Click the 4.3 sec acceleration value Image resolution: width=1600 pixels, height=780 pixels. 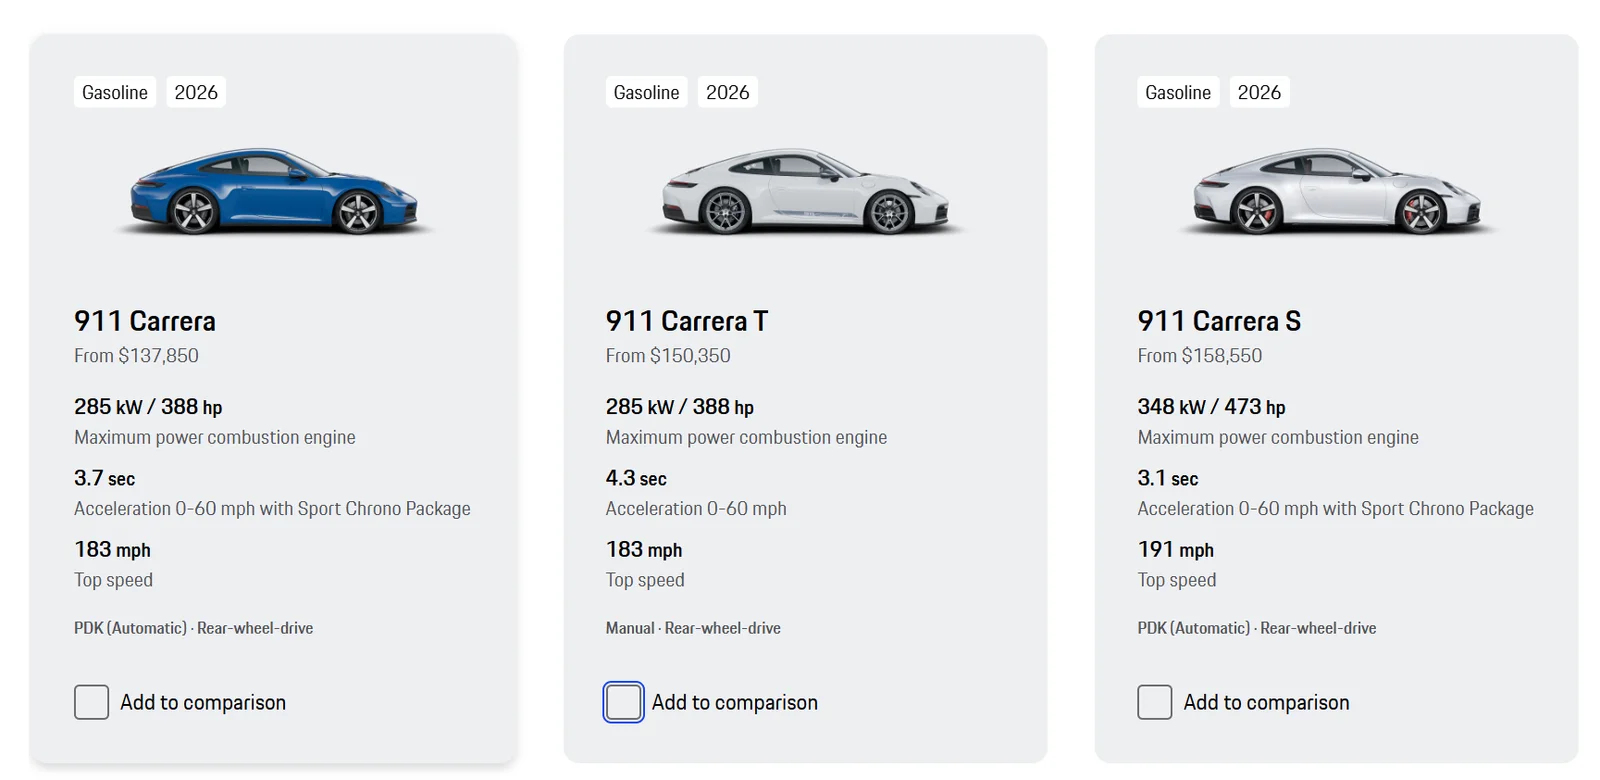[636, 478]
